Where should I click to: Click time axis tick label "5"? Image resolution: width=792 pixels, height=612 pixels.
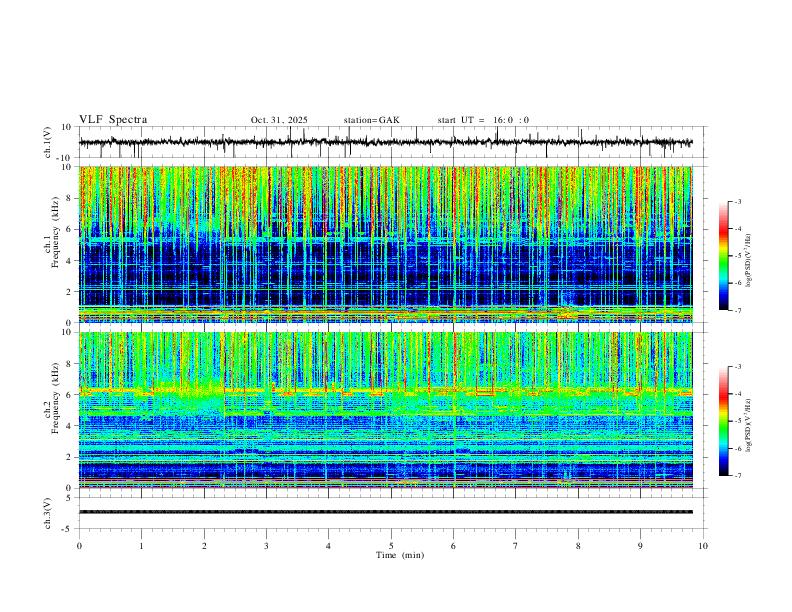coord(391,546)
